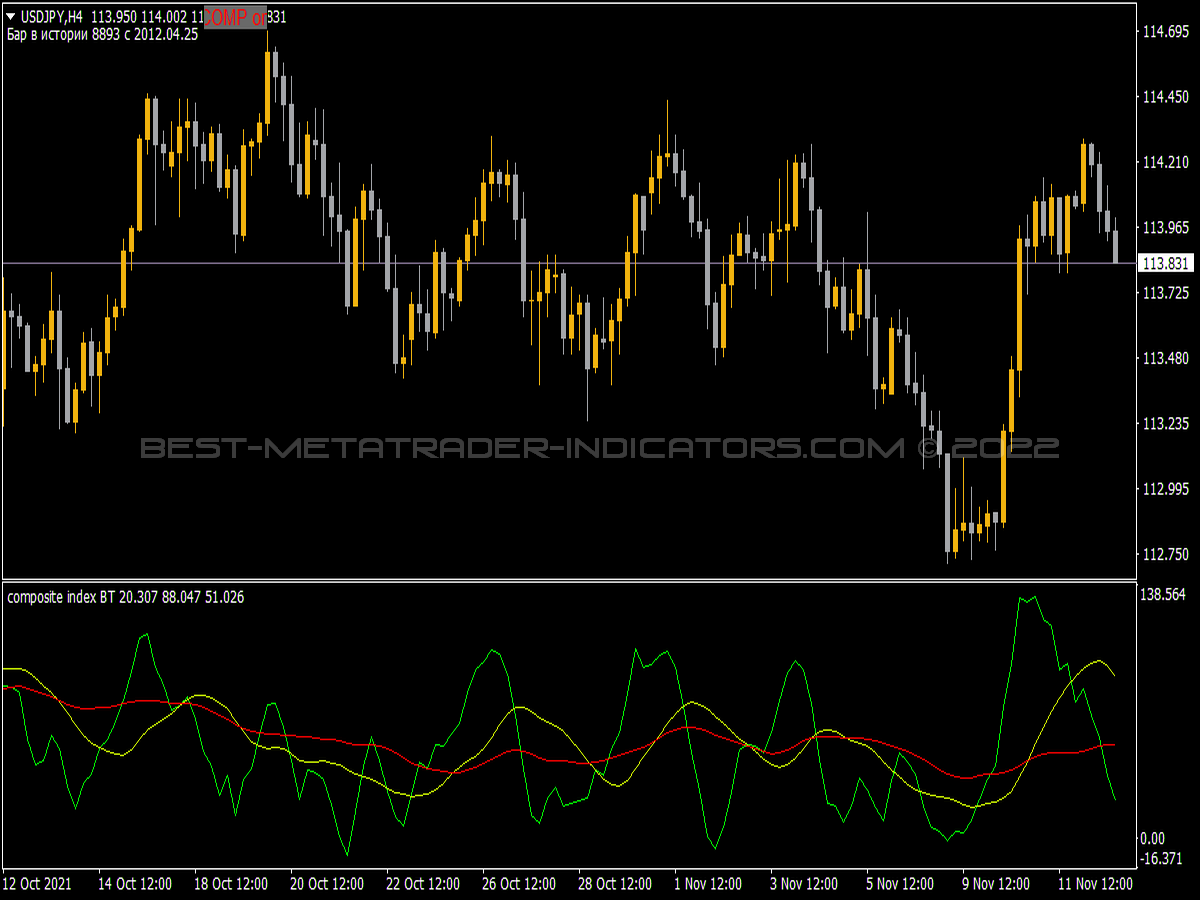Screen dimensions: 1200x900
Task: Click the 'composite index BT' indicator label
Action: [61, 597]
